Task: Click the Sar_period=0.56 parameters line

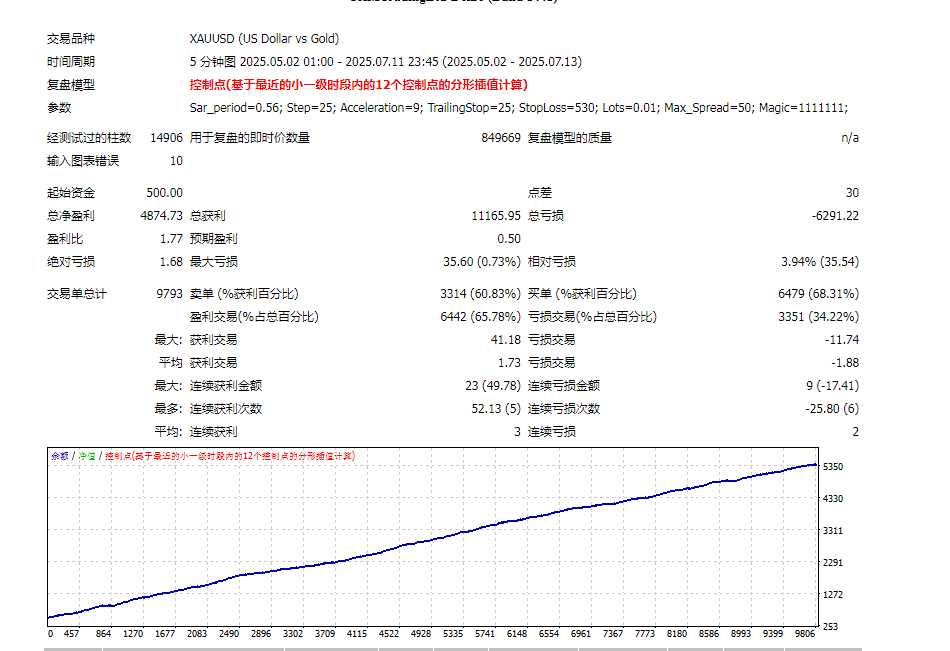Action: (519, 108)
